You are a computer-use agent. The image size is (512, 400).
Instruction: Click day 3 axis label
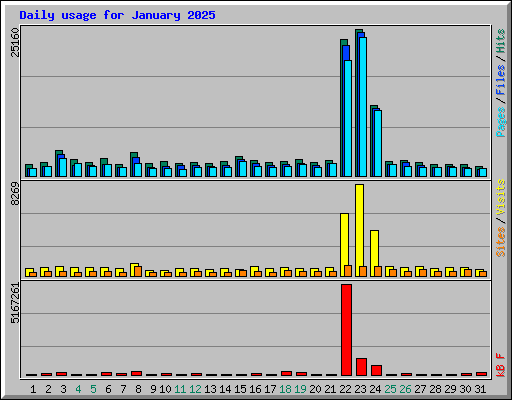click(x=63, y=389)
